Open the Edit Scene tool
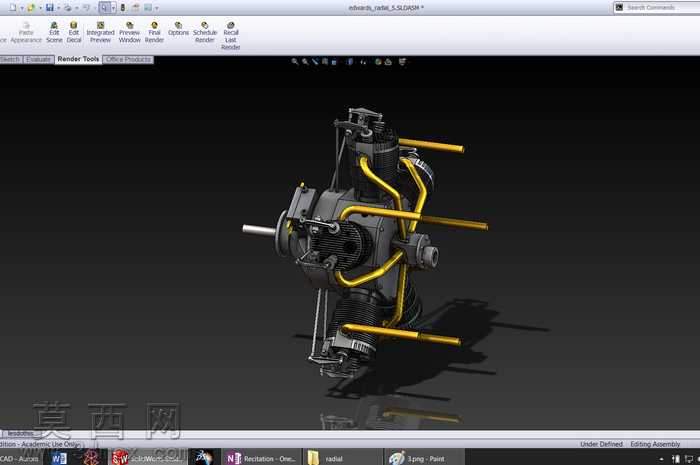 point(54,33)
